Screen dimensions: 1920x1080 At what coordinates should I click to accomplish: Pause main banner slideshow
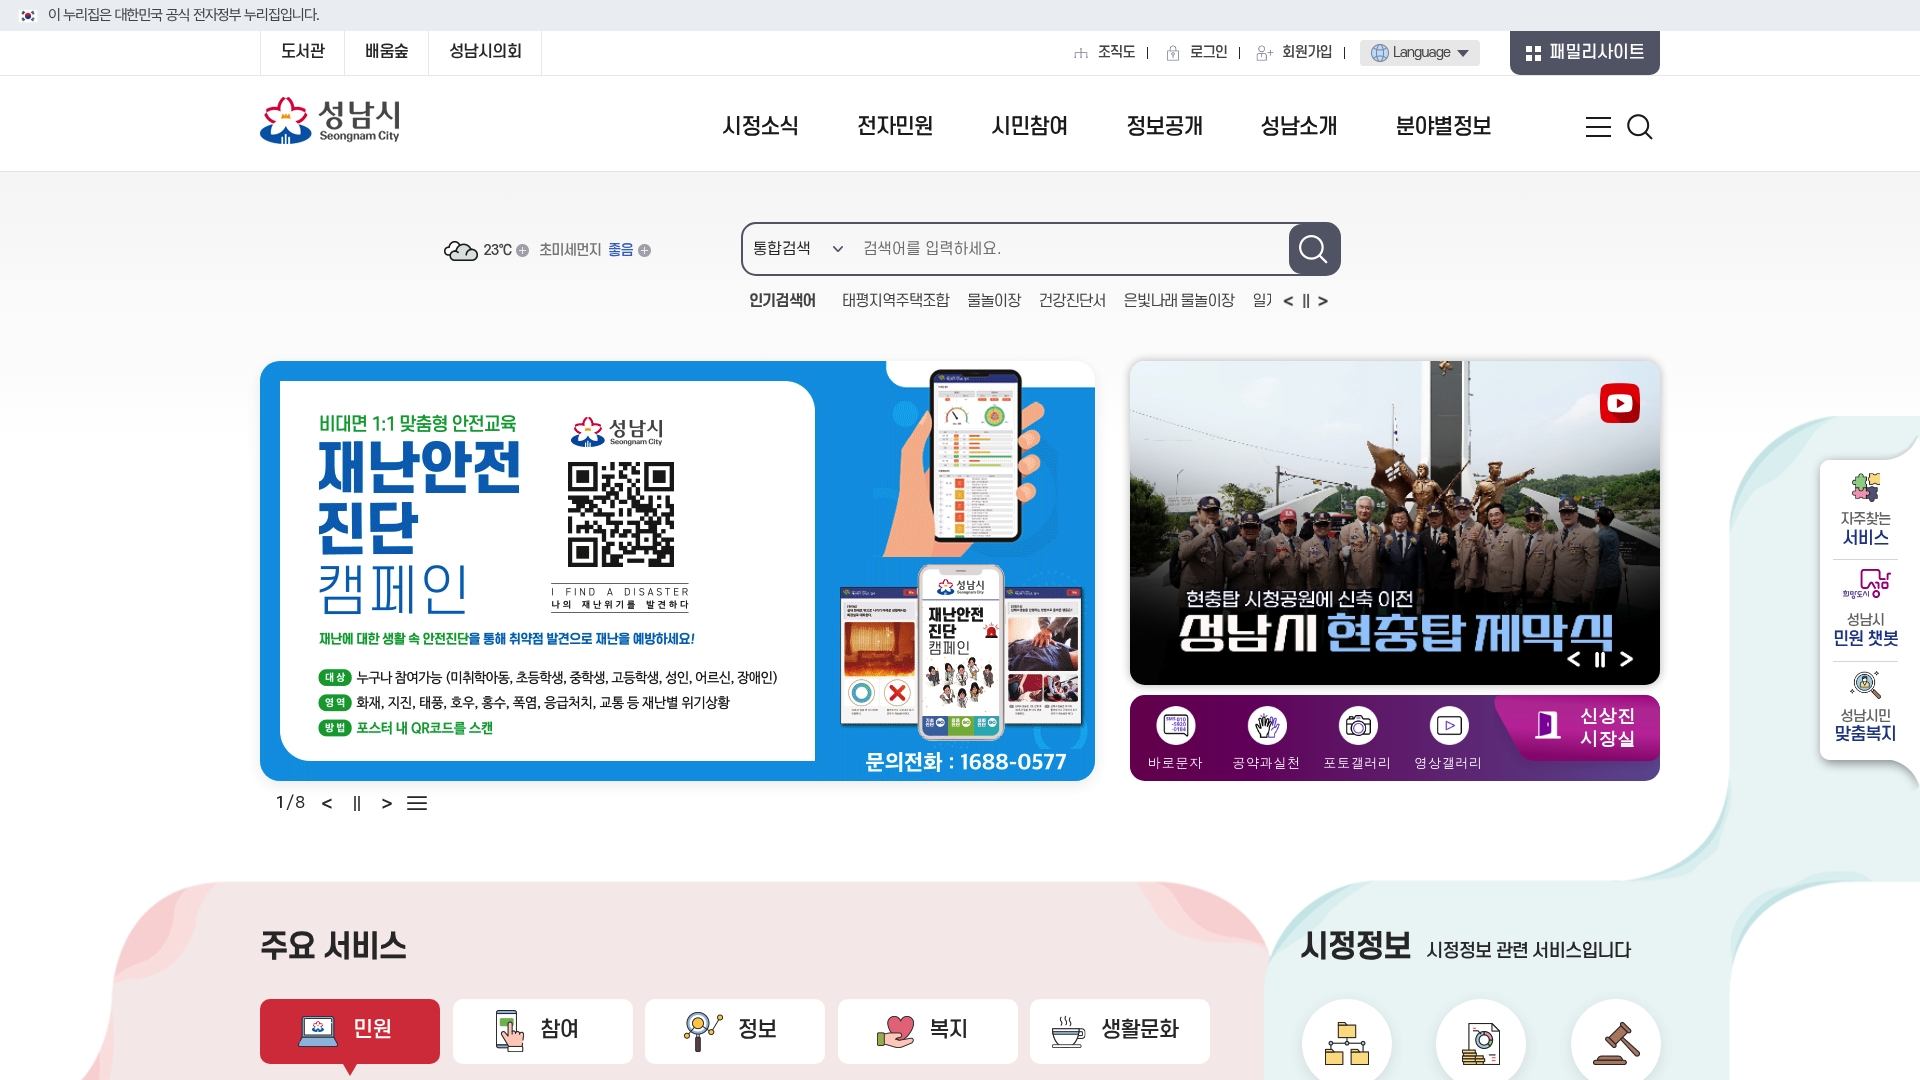click(357, 804)
